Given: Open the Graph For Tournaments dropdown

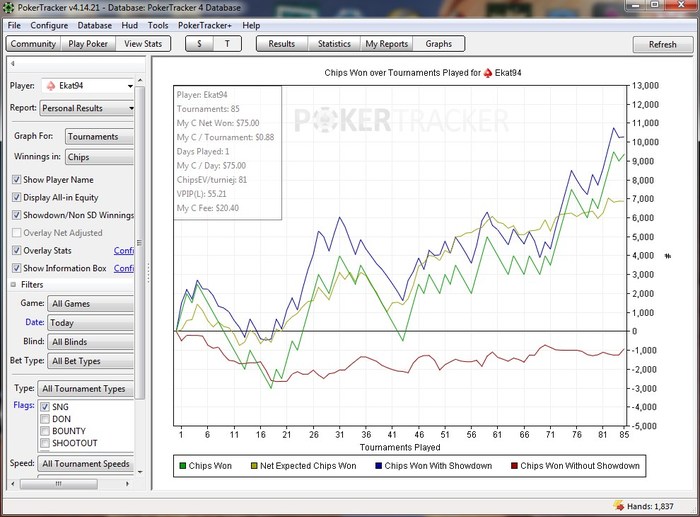Looking at the screenshot, I should tap(99, 137).
